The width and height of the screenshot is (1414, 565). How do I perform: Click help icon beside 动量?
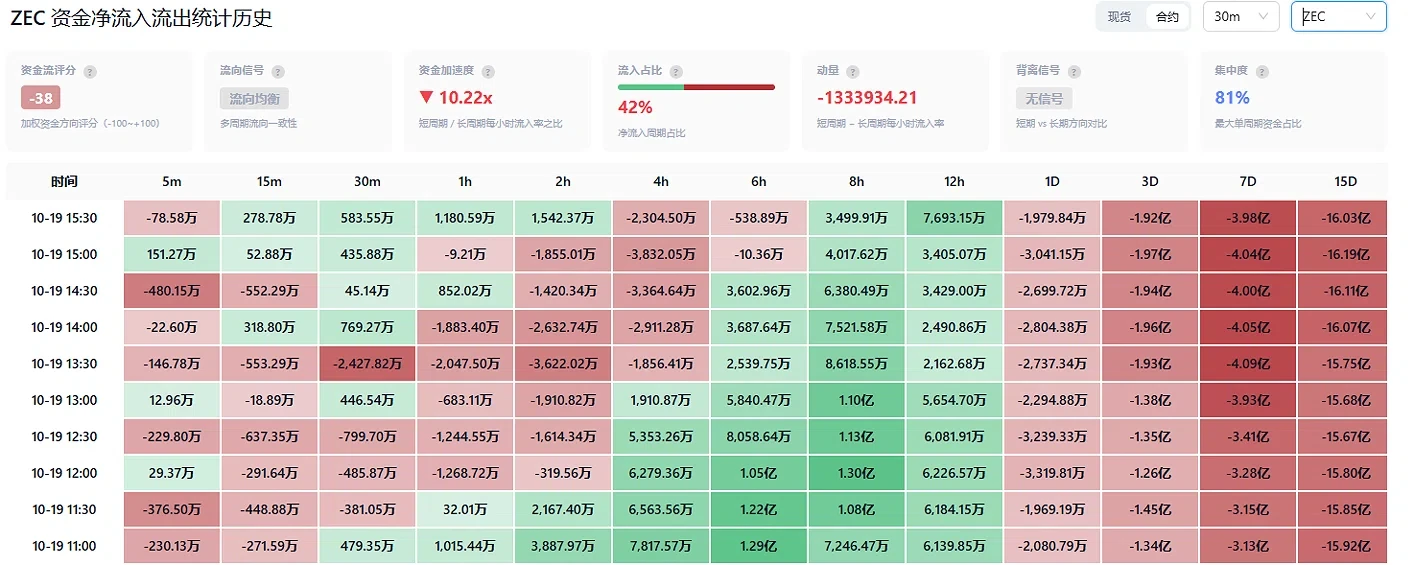pyautogui.click(x=852, y=72)
